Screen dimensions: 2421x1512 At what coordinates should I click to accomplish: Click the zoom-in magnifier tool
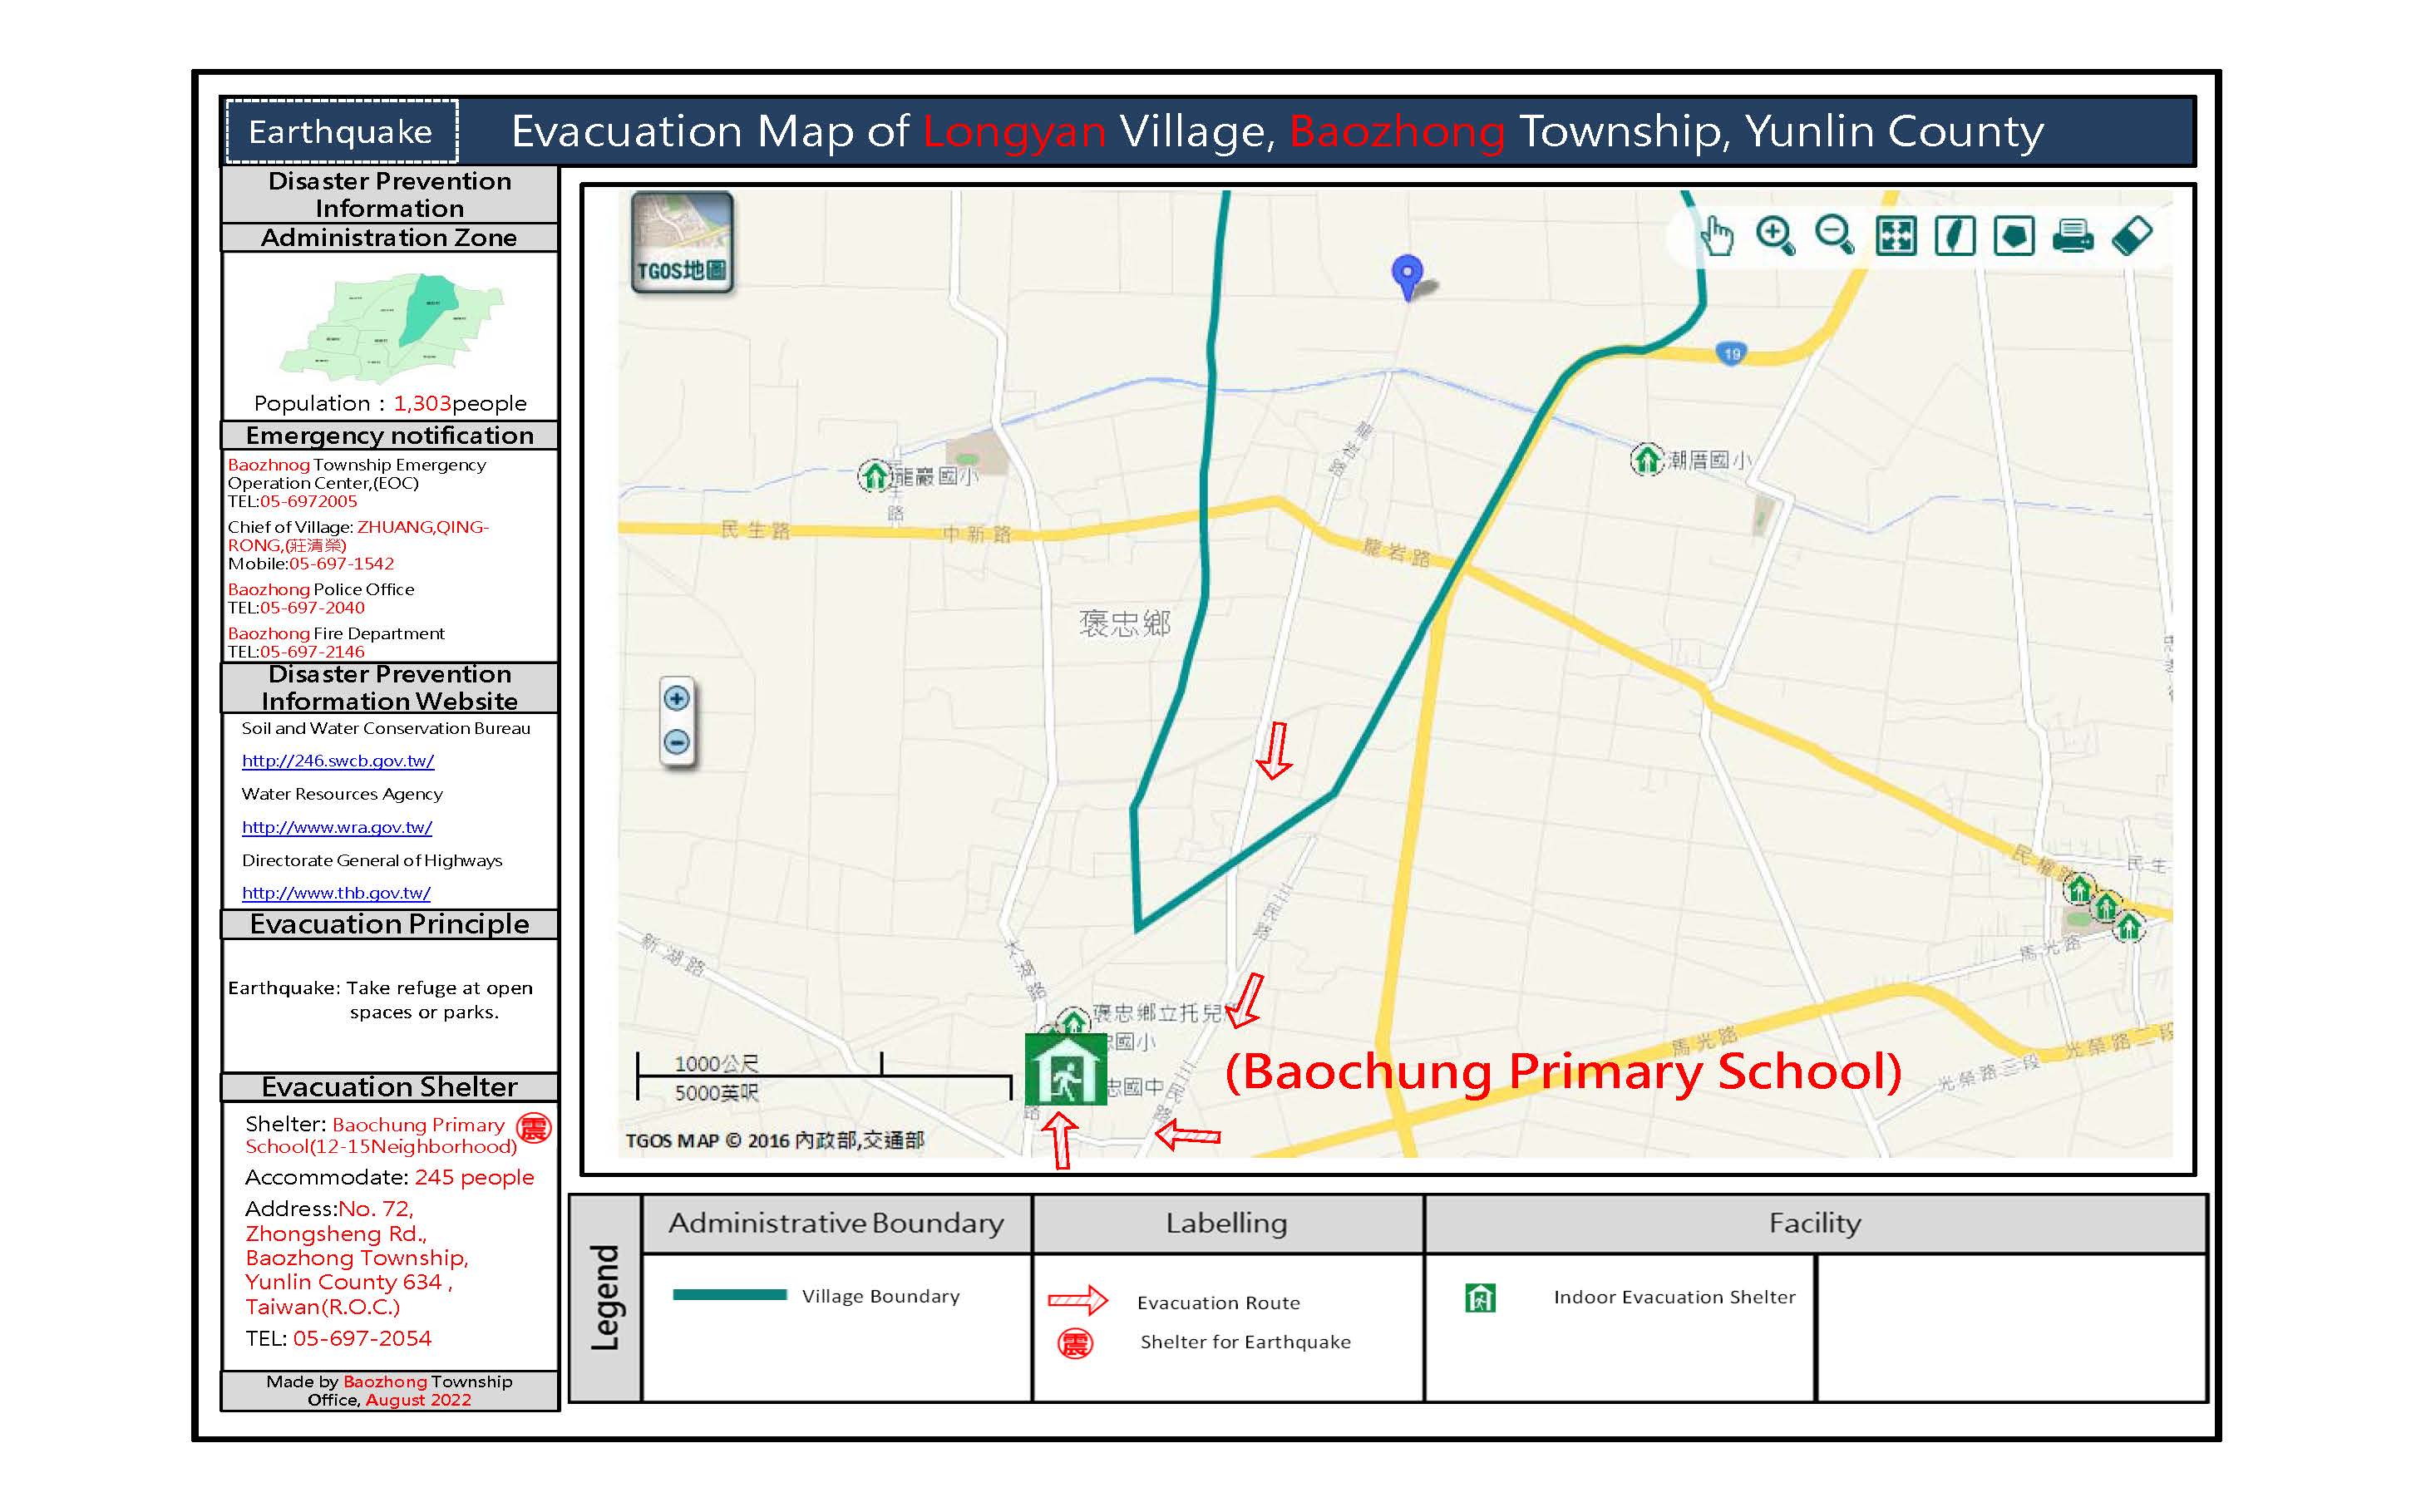[x=1776, y=236]
